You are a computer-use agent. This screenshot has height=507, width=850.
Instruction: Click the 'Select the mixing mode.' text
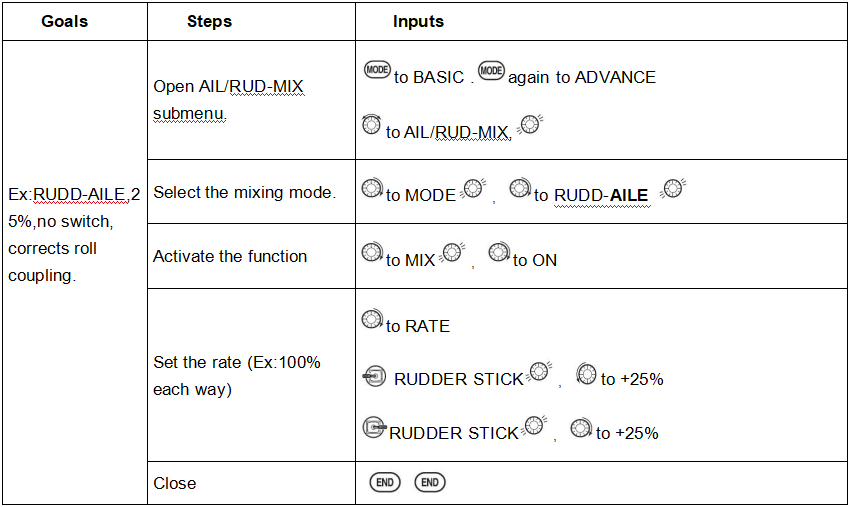[244, 192]
